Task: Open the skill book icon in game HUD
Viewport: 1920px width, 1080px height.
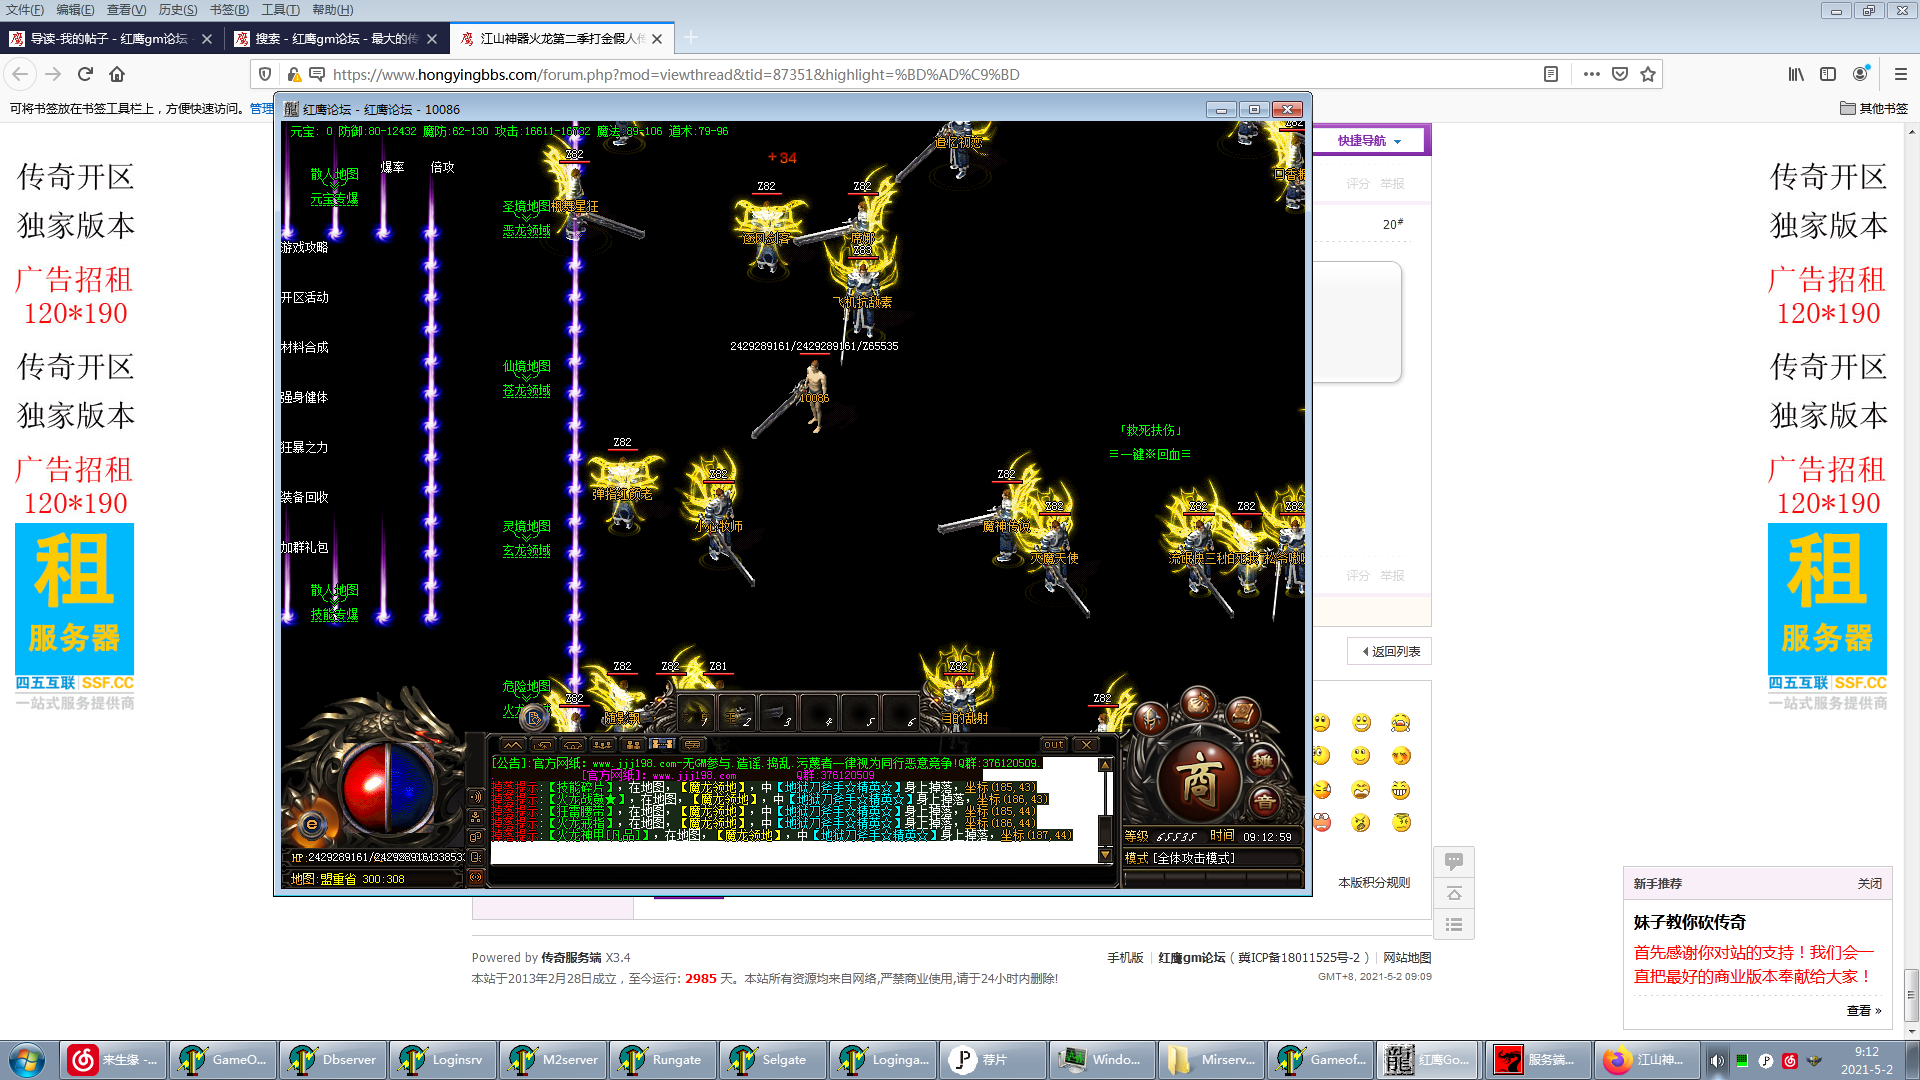Action: 1244,713
